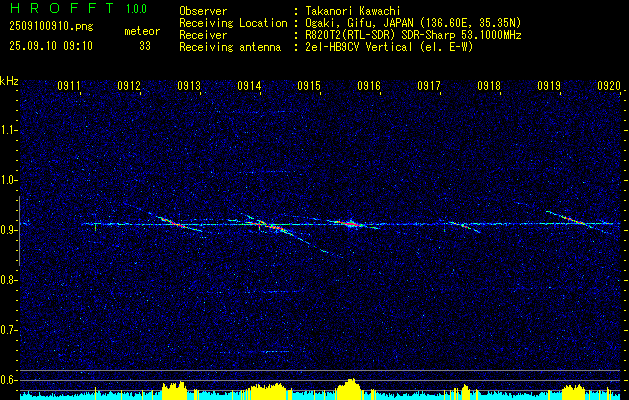Click the yellow power peak below 0913
This screenshot has width=629, height=400.
point(174,389)
